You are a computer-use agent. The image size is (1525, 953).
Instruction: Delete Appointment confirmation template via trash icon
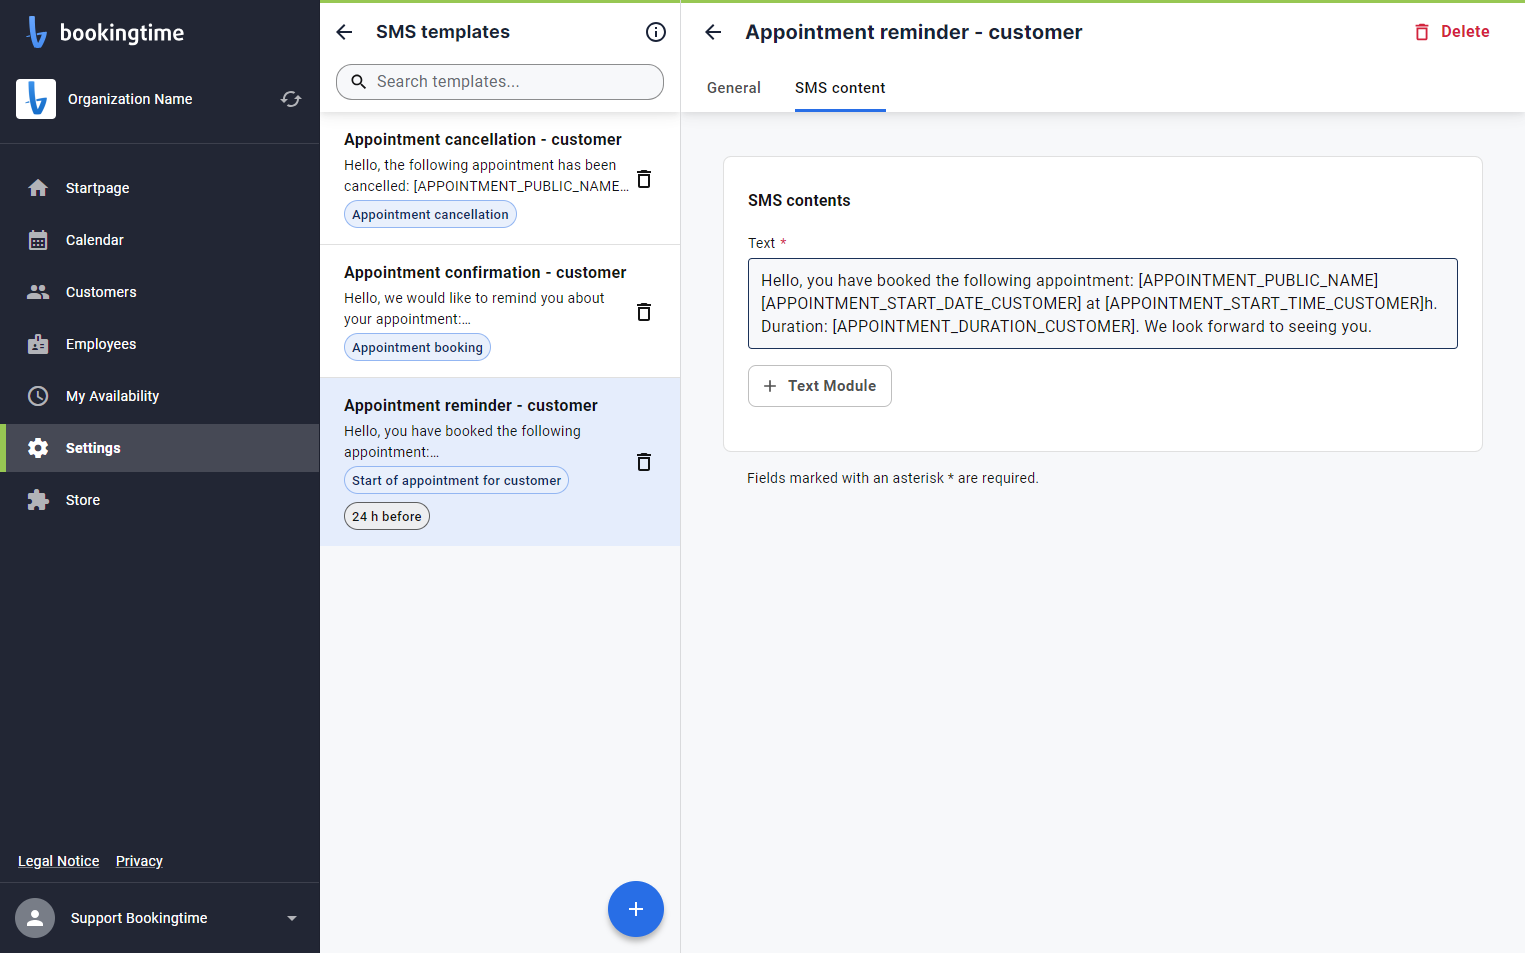(644, 312)
